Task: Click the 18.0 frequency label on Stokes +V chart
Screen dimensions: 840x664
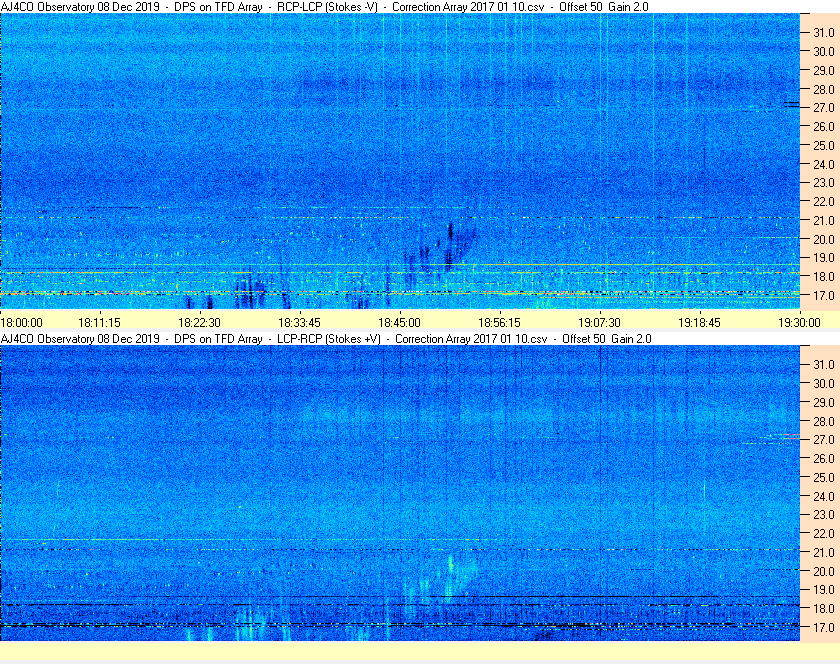Action: pos(824,608)
